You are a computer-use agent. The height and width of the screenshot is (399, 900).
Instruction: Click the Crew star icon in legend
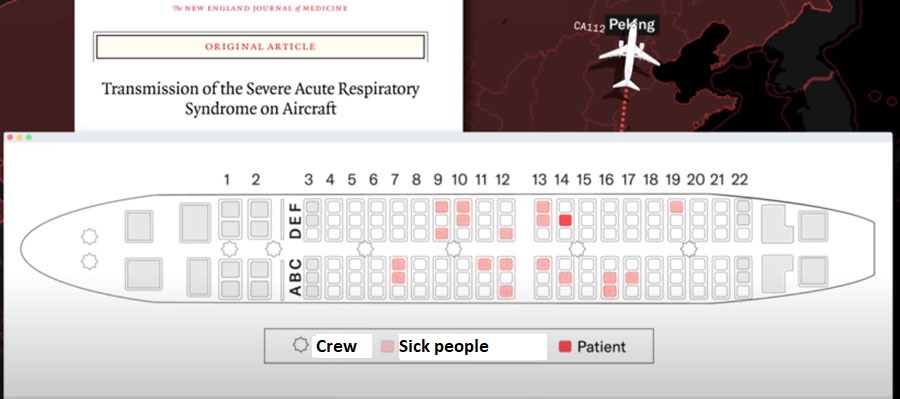click(x=300, y=345)
